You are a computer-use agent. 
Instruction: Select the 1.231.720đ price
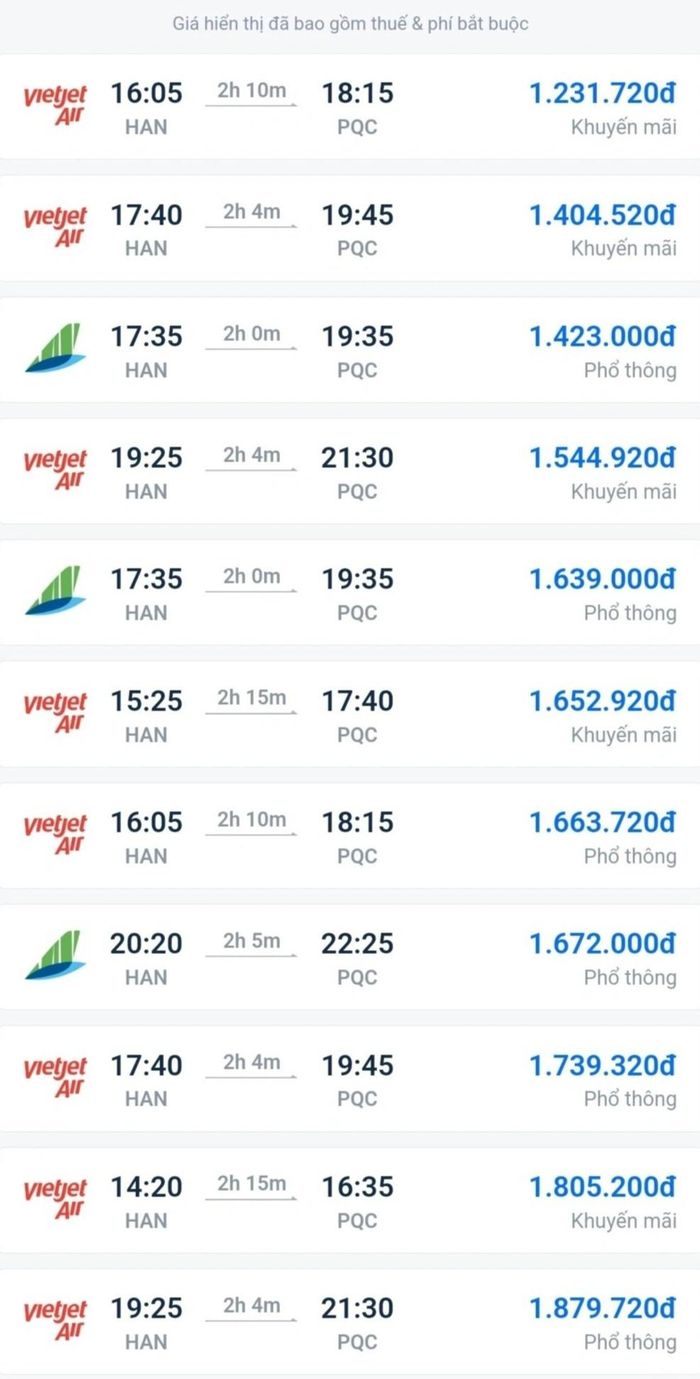(x=602, y=94)
